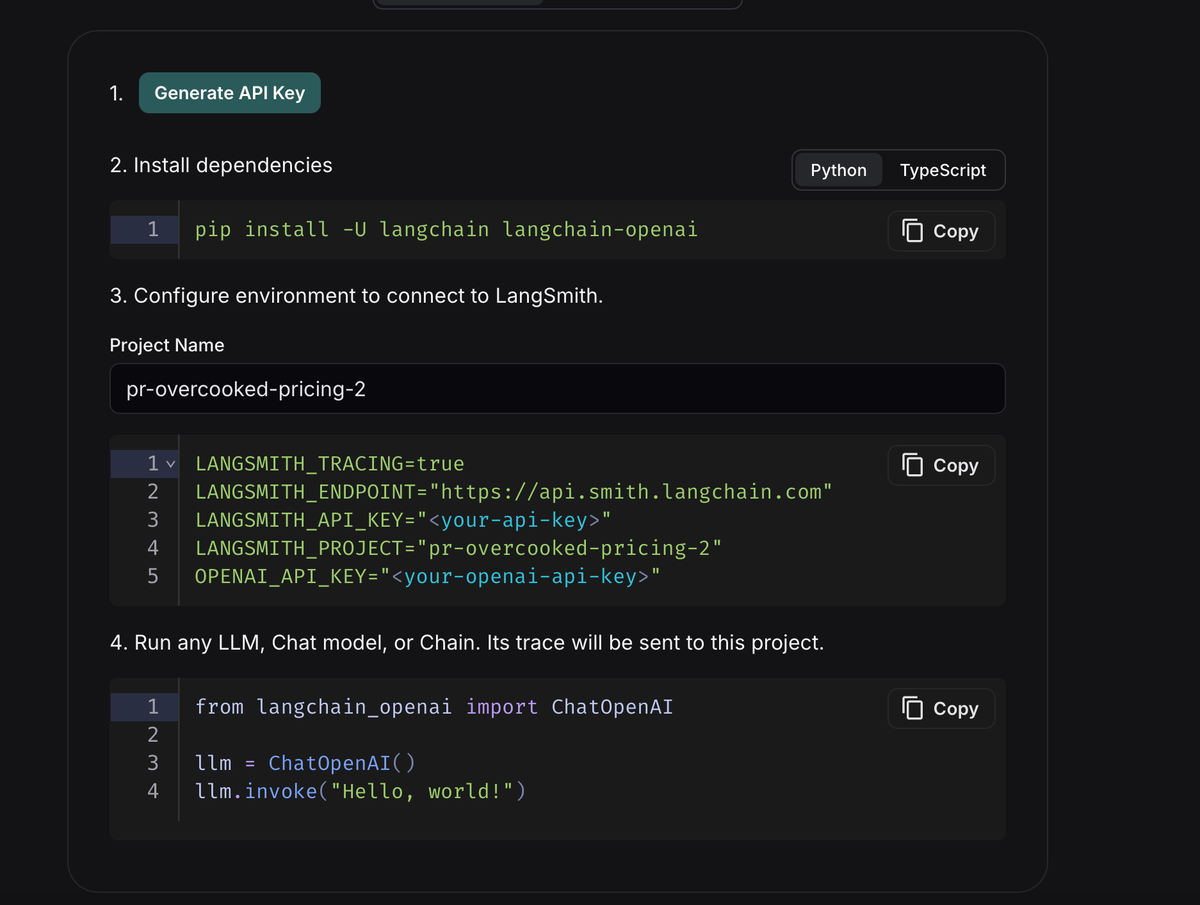This screenshot has height=905, width=1200.
Task: Select the Python tab
Action: pyautogui.click(x=838, y=170)
